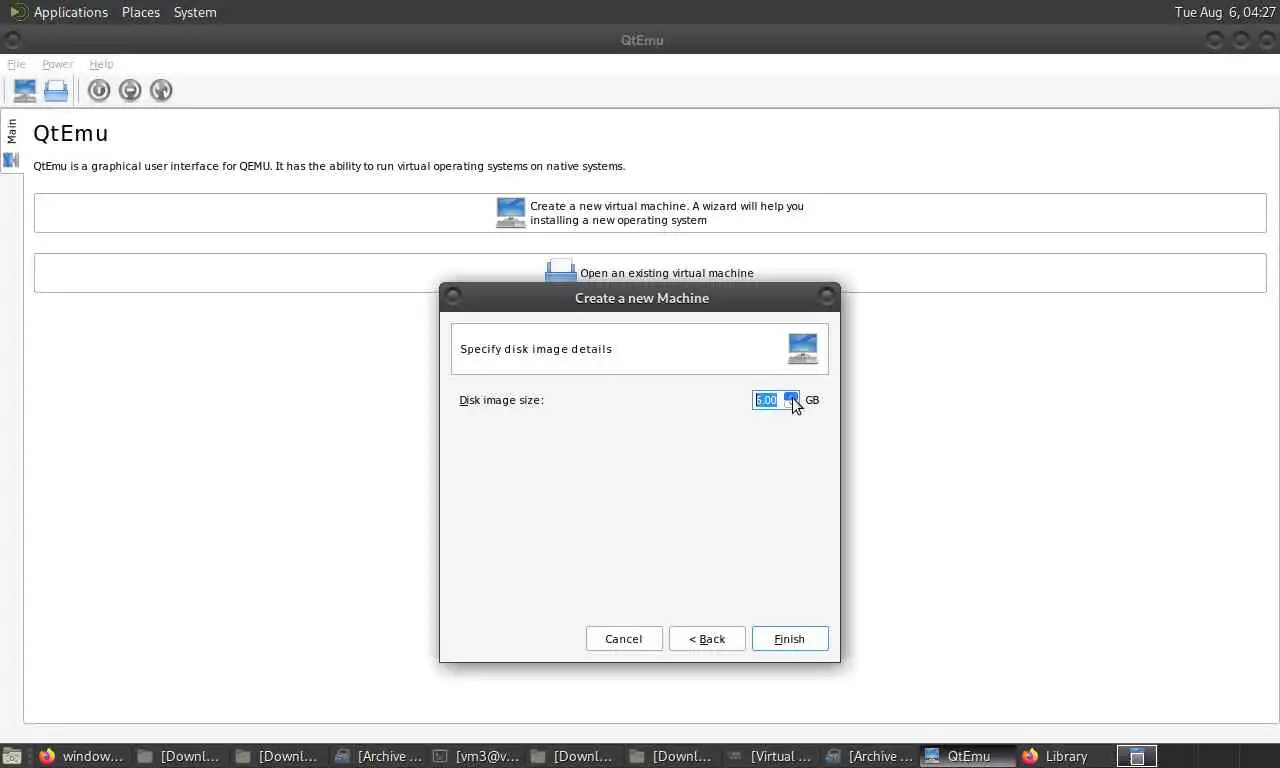Cancel the Create a new Machine wizard
1280x768 pixels.
624,639
